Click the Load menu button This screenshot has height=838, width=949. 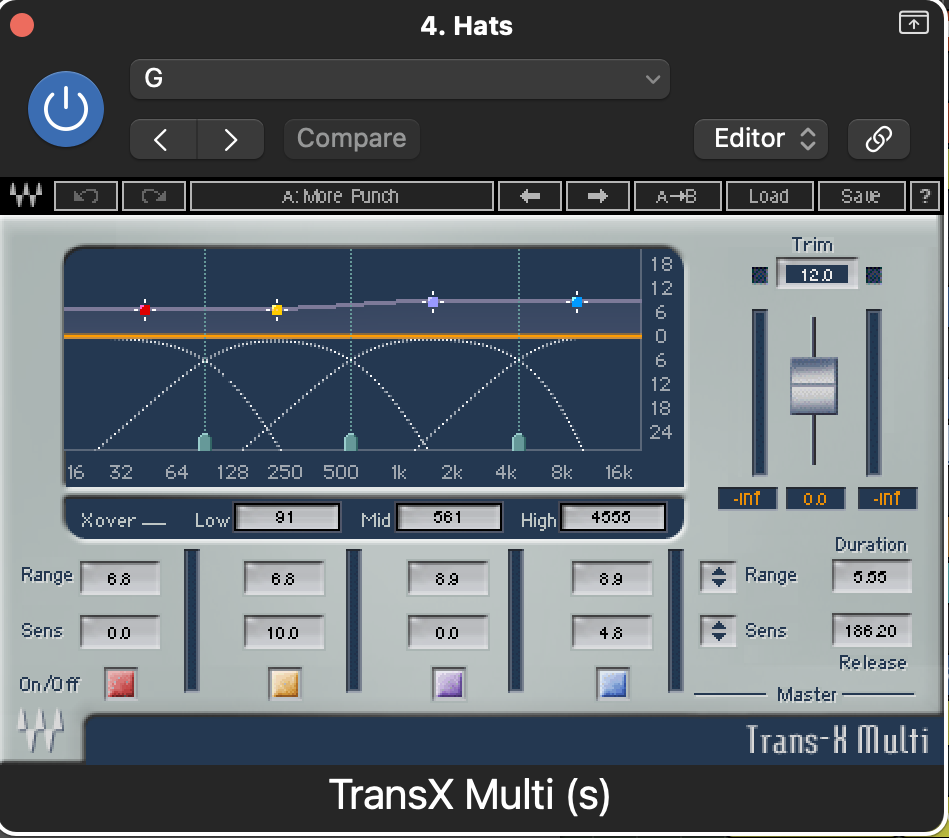click(768, 196)
